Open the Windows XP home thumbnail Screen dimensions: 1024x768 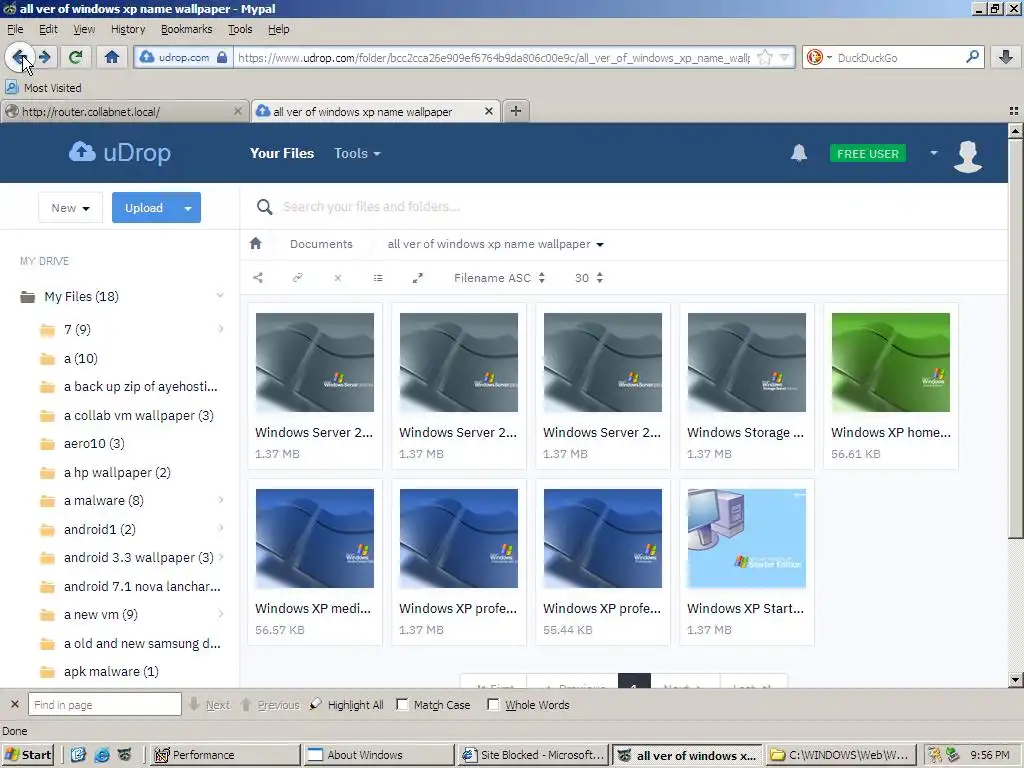point(891,362)
